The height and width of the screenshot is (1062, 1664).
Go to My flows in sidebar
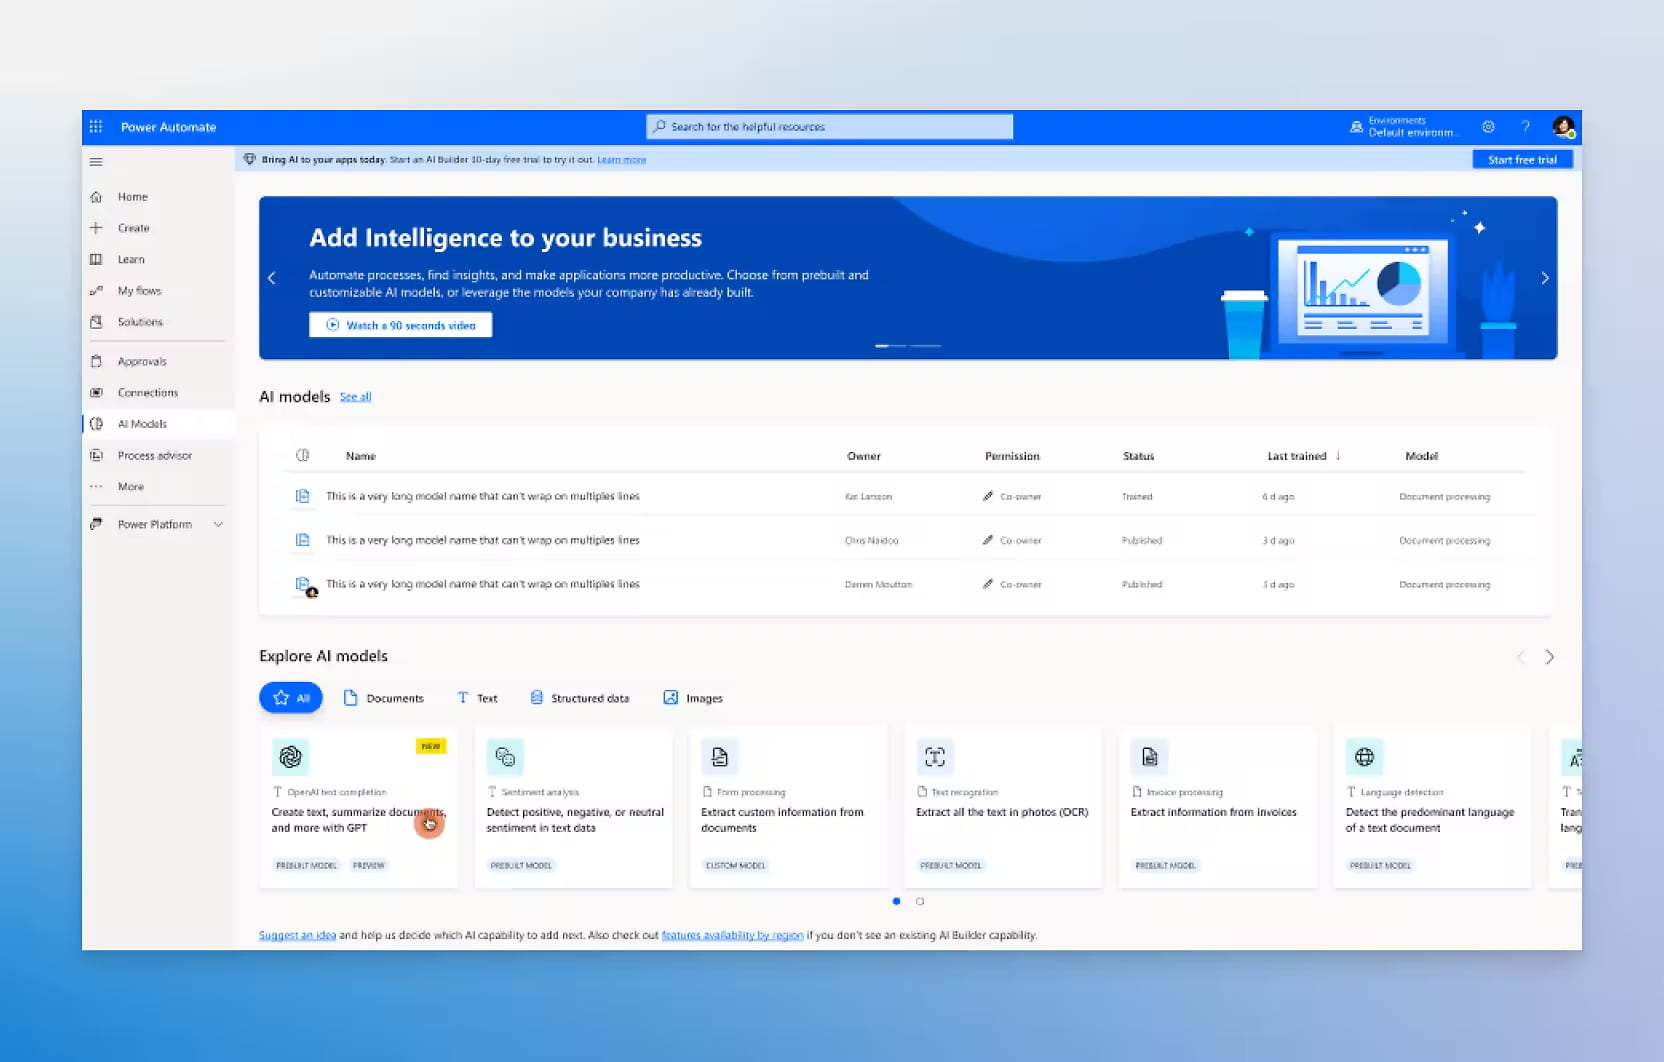tap(139, 291)
